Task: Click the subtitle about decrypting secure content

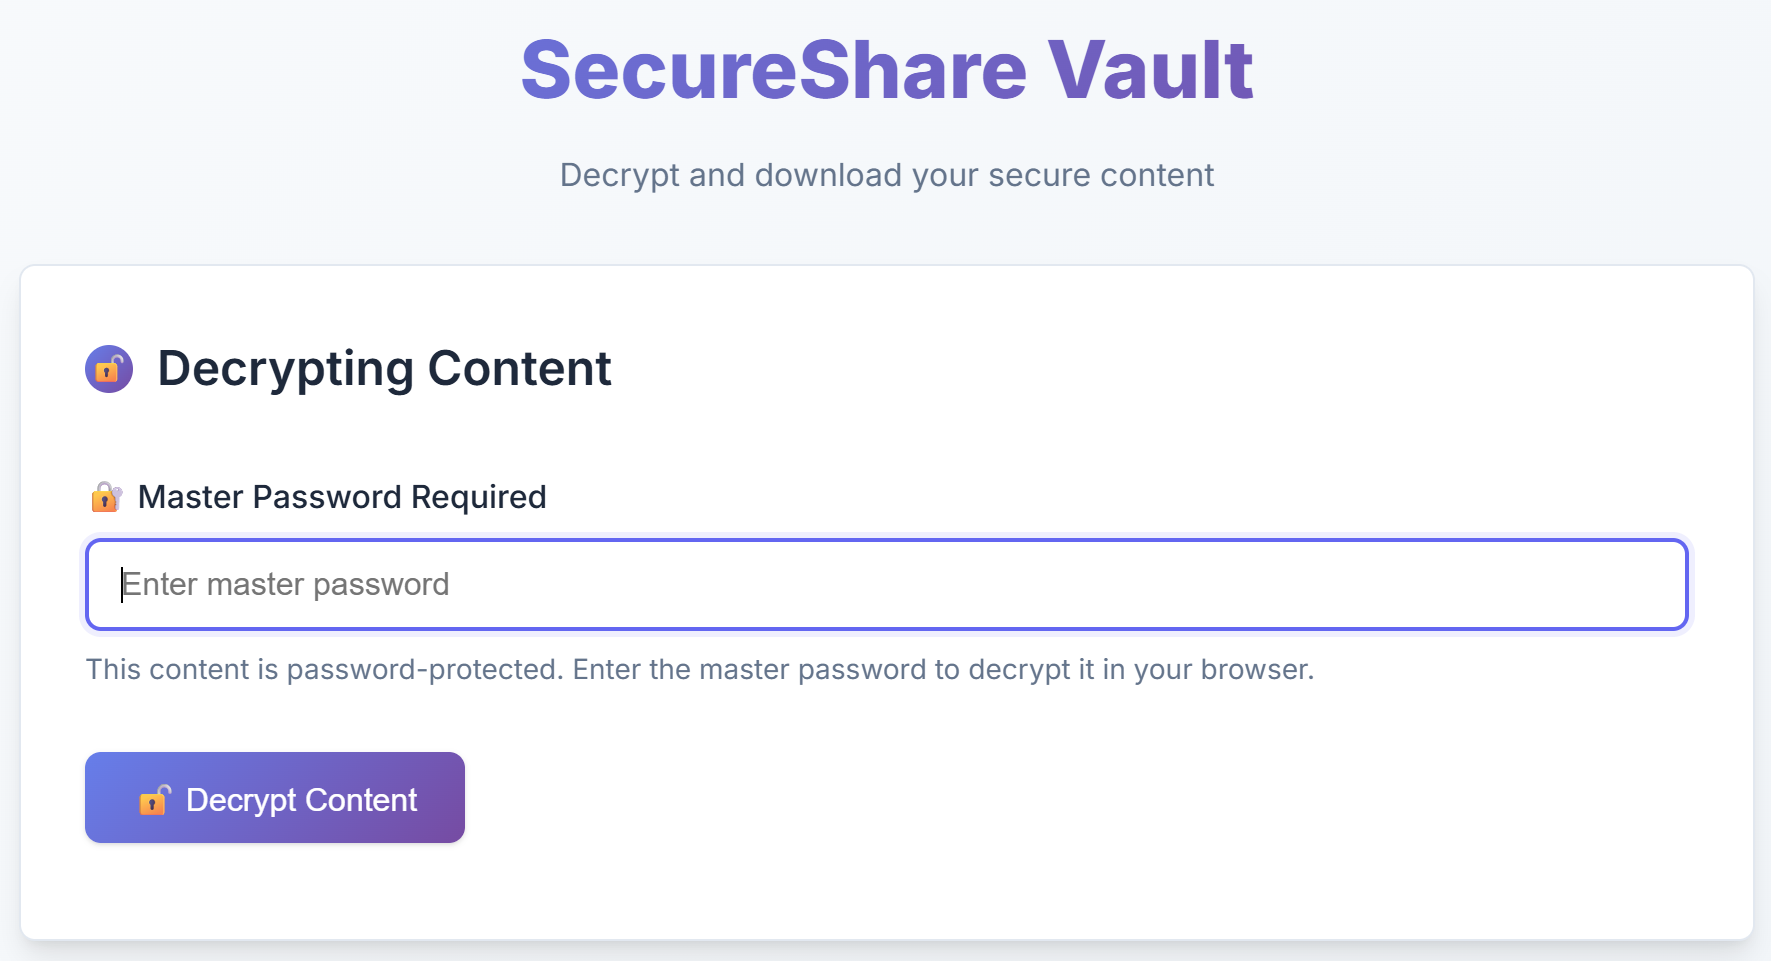Action: tap(886, 174)
